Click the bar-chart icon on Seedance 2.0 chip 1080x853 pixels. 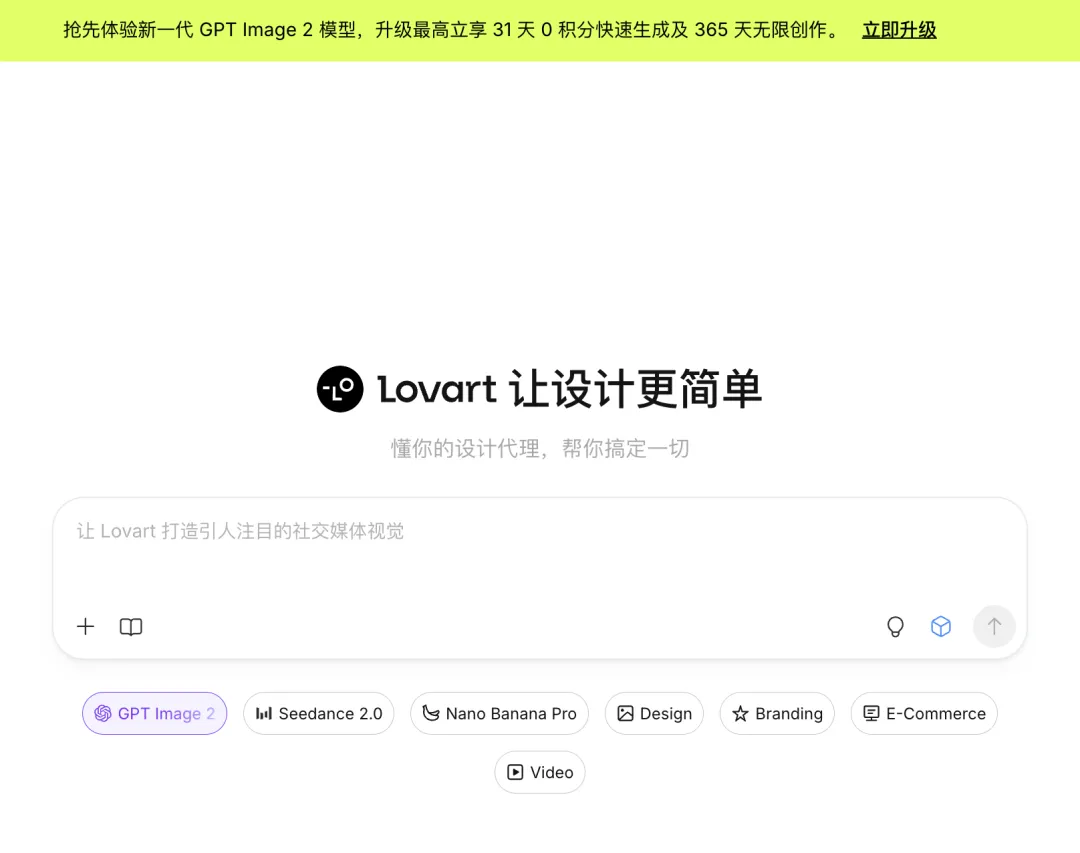point(264,713)
